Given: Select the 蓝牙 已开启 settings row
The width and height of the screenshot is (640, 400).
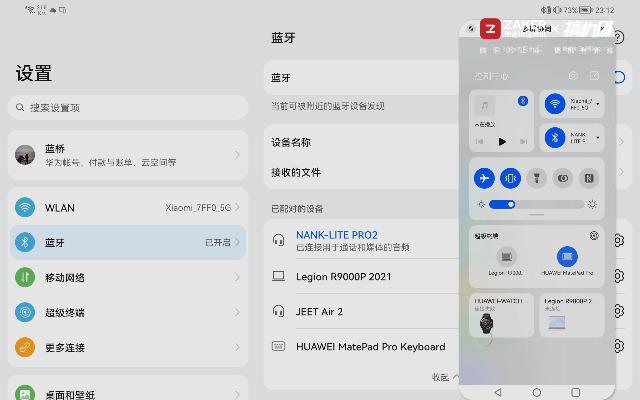Looking at the screenshot, I should (128, 242).
